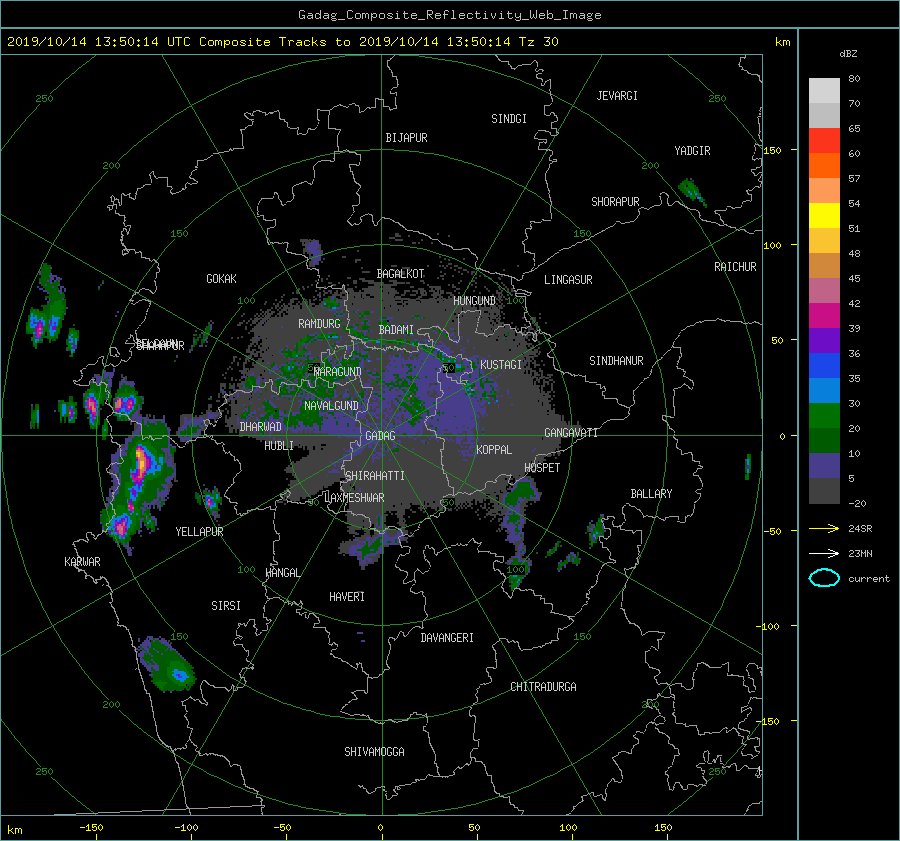This screenshot has height=841, width=900.
Task: Click the YELLAPUR city label
Action: [199, 532]
